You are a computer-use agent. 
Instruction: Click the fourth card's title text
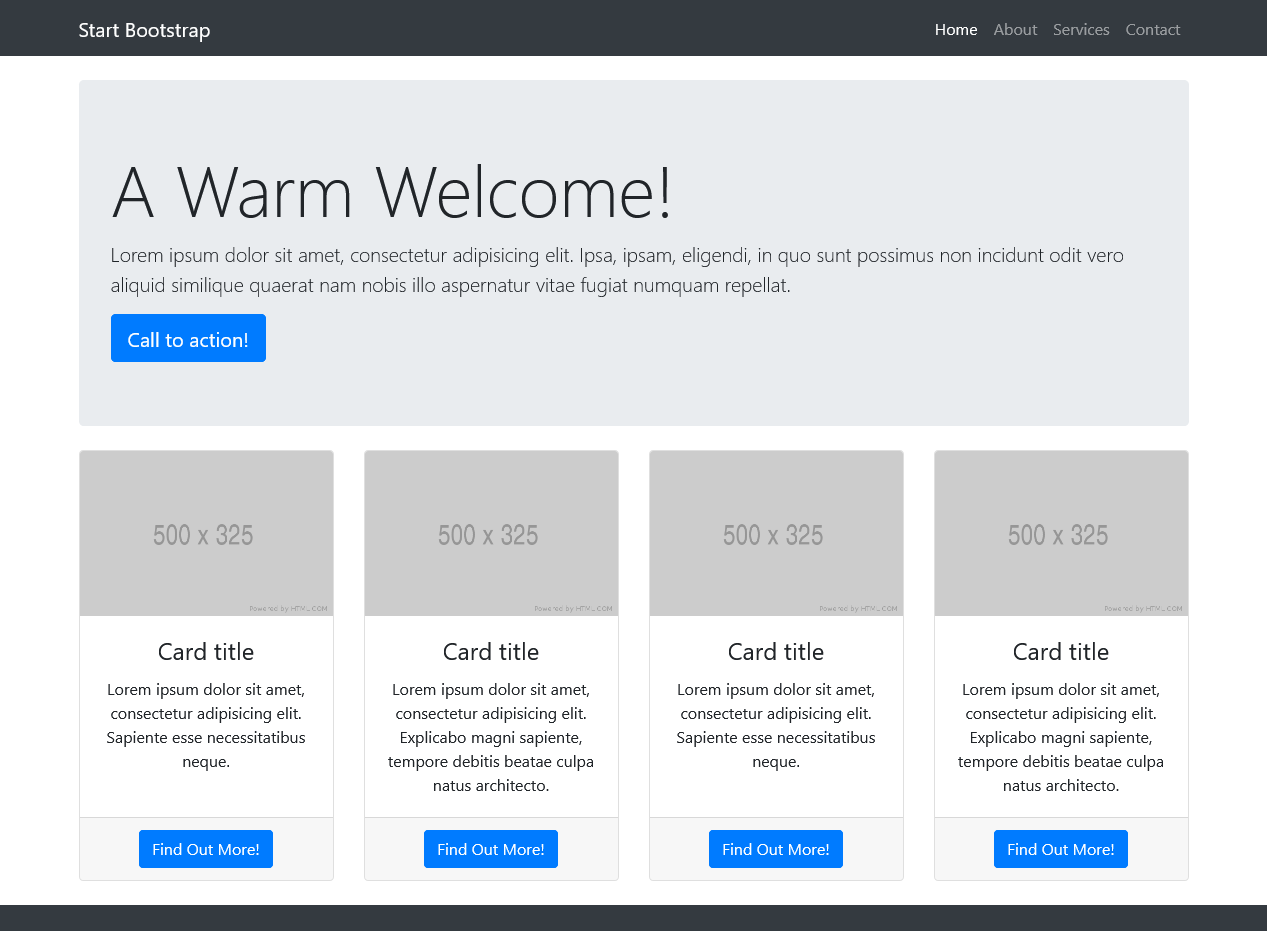[1061, 652]
